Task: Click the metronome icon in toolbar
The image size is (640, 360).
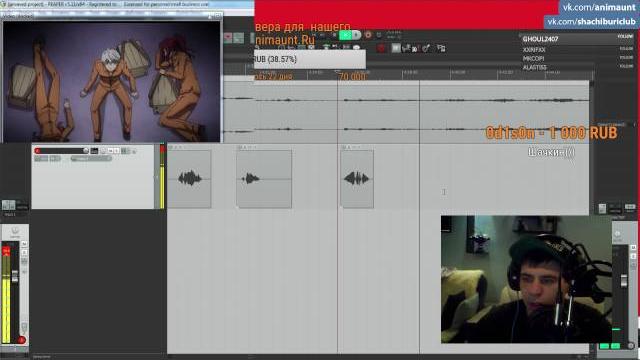Action: pos(426,49)
